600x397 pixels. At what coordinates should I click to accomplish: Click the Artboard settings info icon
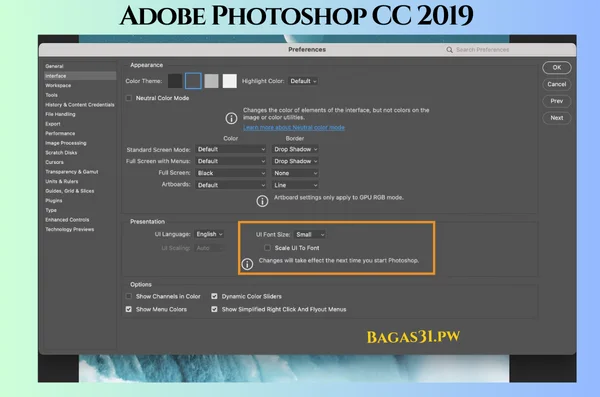tap(262, 201)
